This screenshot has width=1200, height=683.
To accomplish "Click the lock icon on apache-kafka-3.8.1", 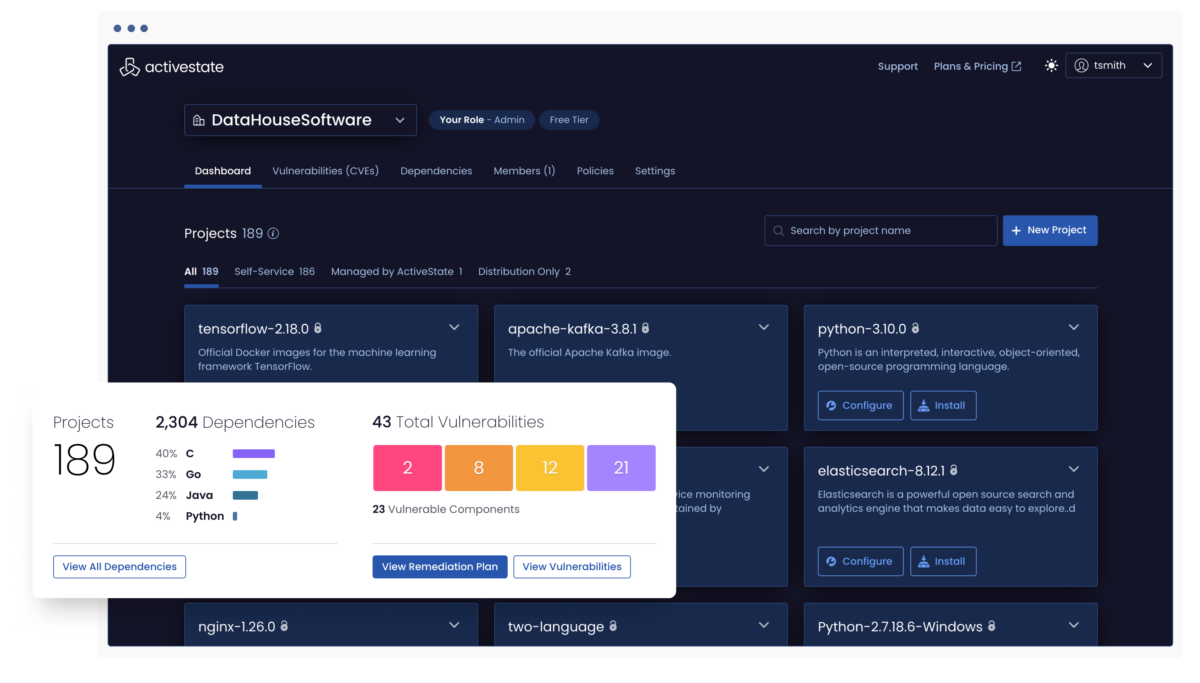I will click(646, 327).
